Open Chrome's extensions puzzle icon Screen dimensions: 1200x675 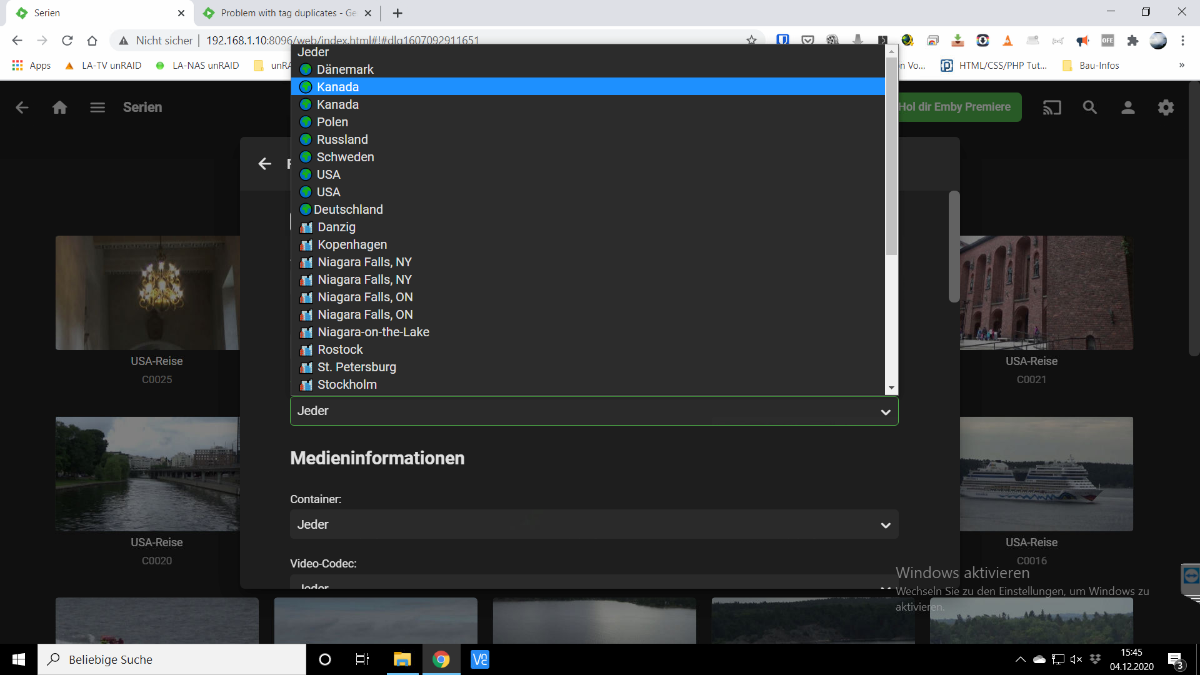pos(1132,40)
